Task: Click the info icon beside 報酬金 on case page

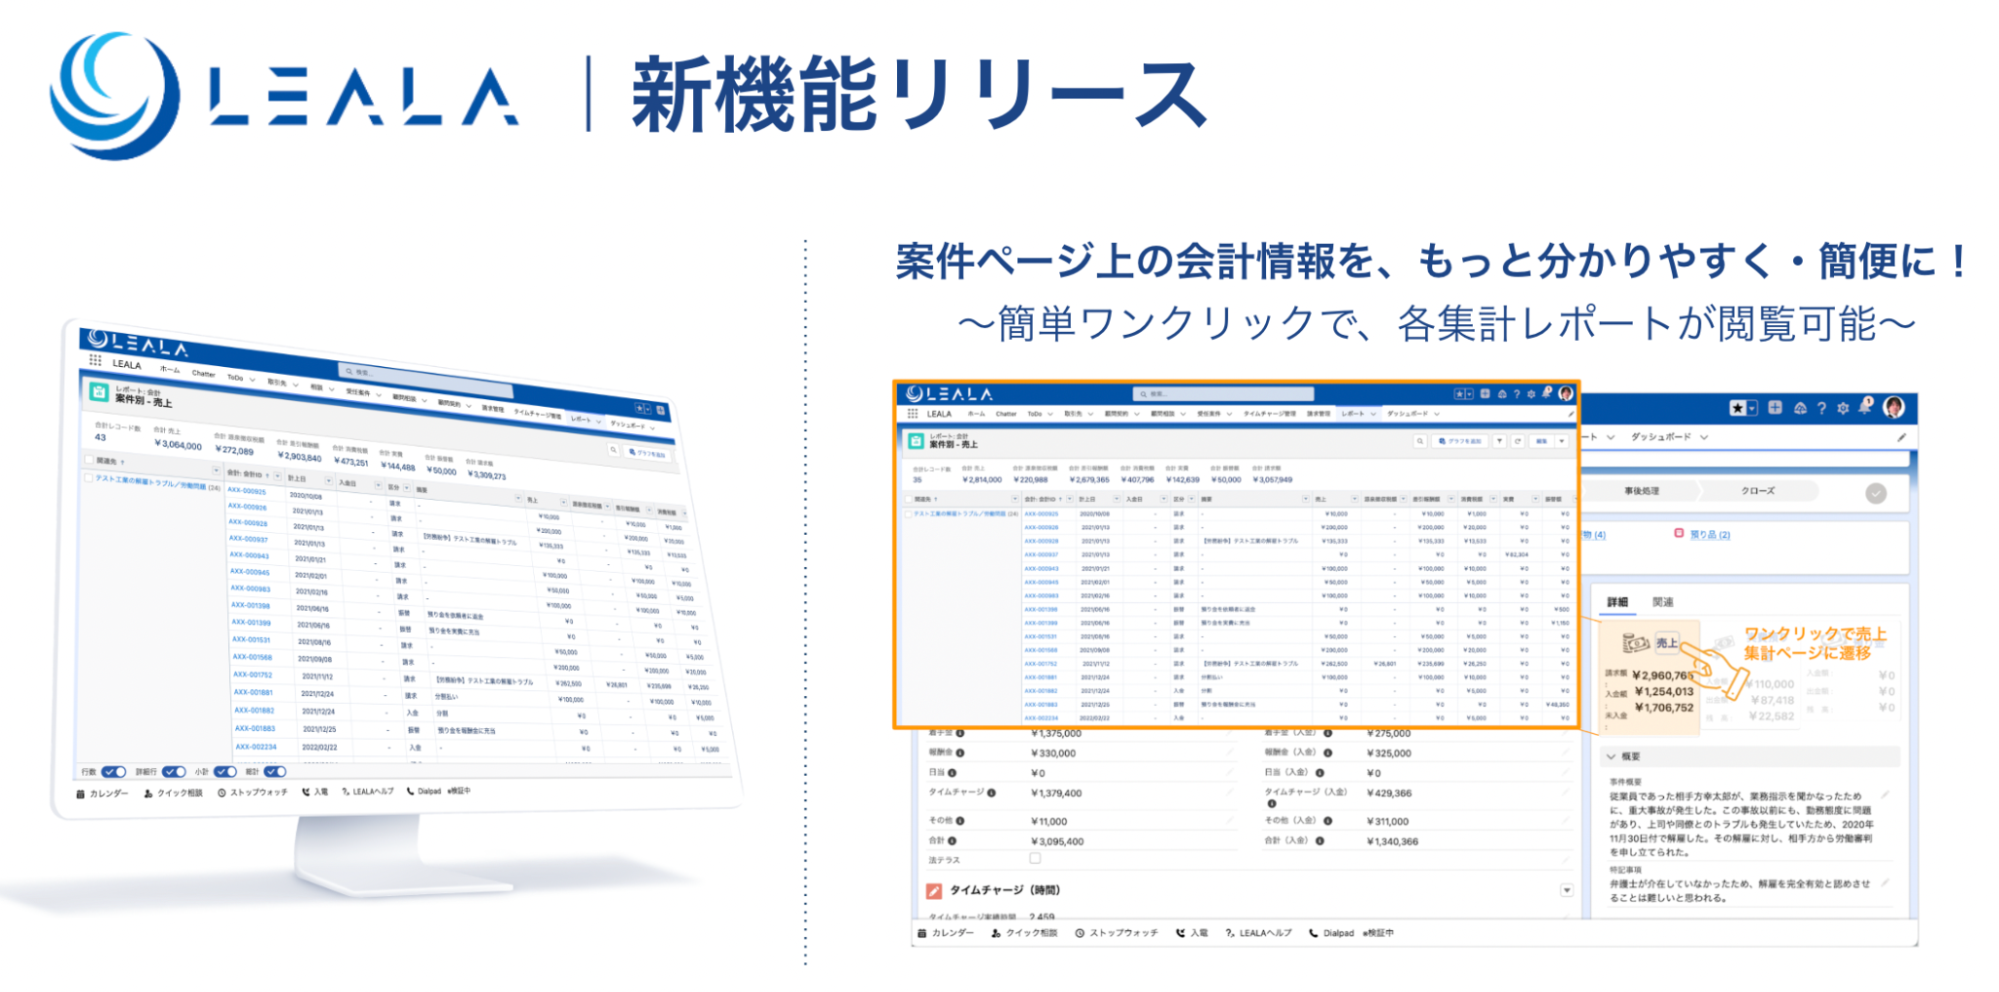Action: (x=960, y=753)
